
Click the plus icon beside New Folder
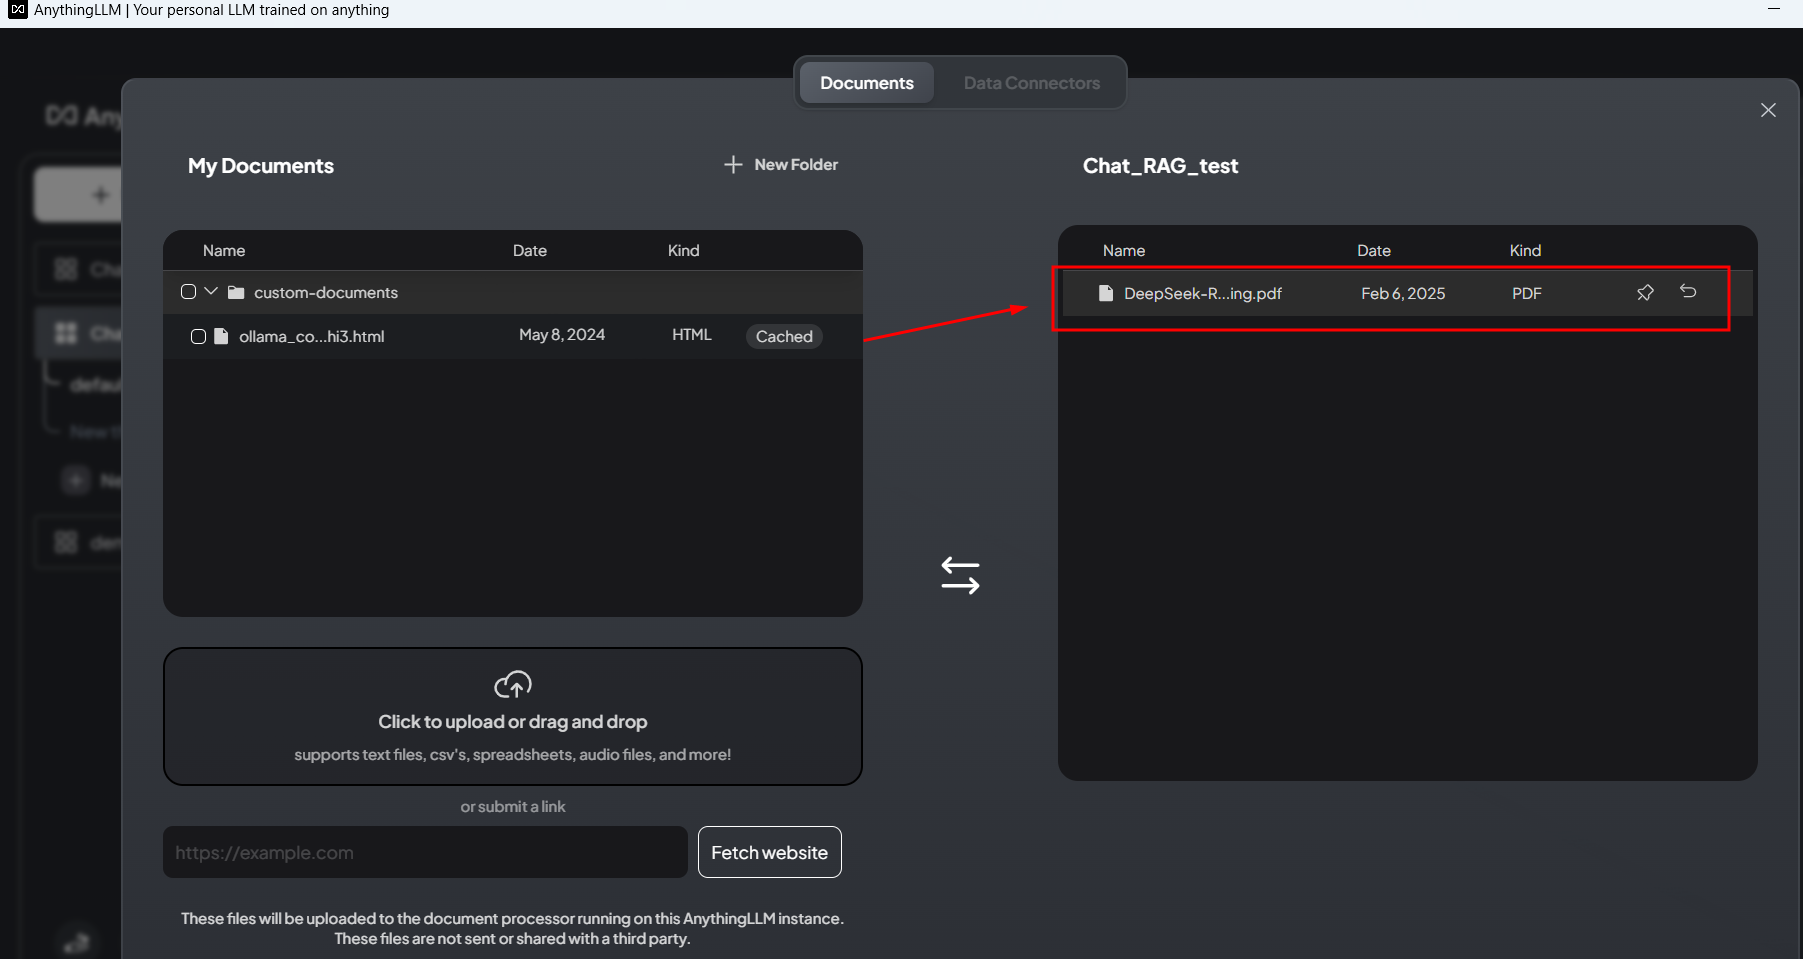pos(733,164)
